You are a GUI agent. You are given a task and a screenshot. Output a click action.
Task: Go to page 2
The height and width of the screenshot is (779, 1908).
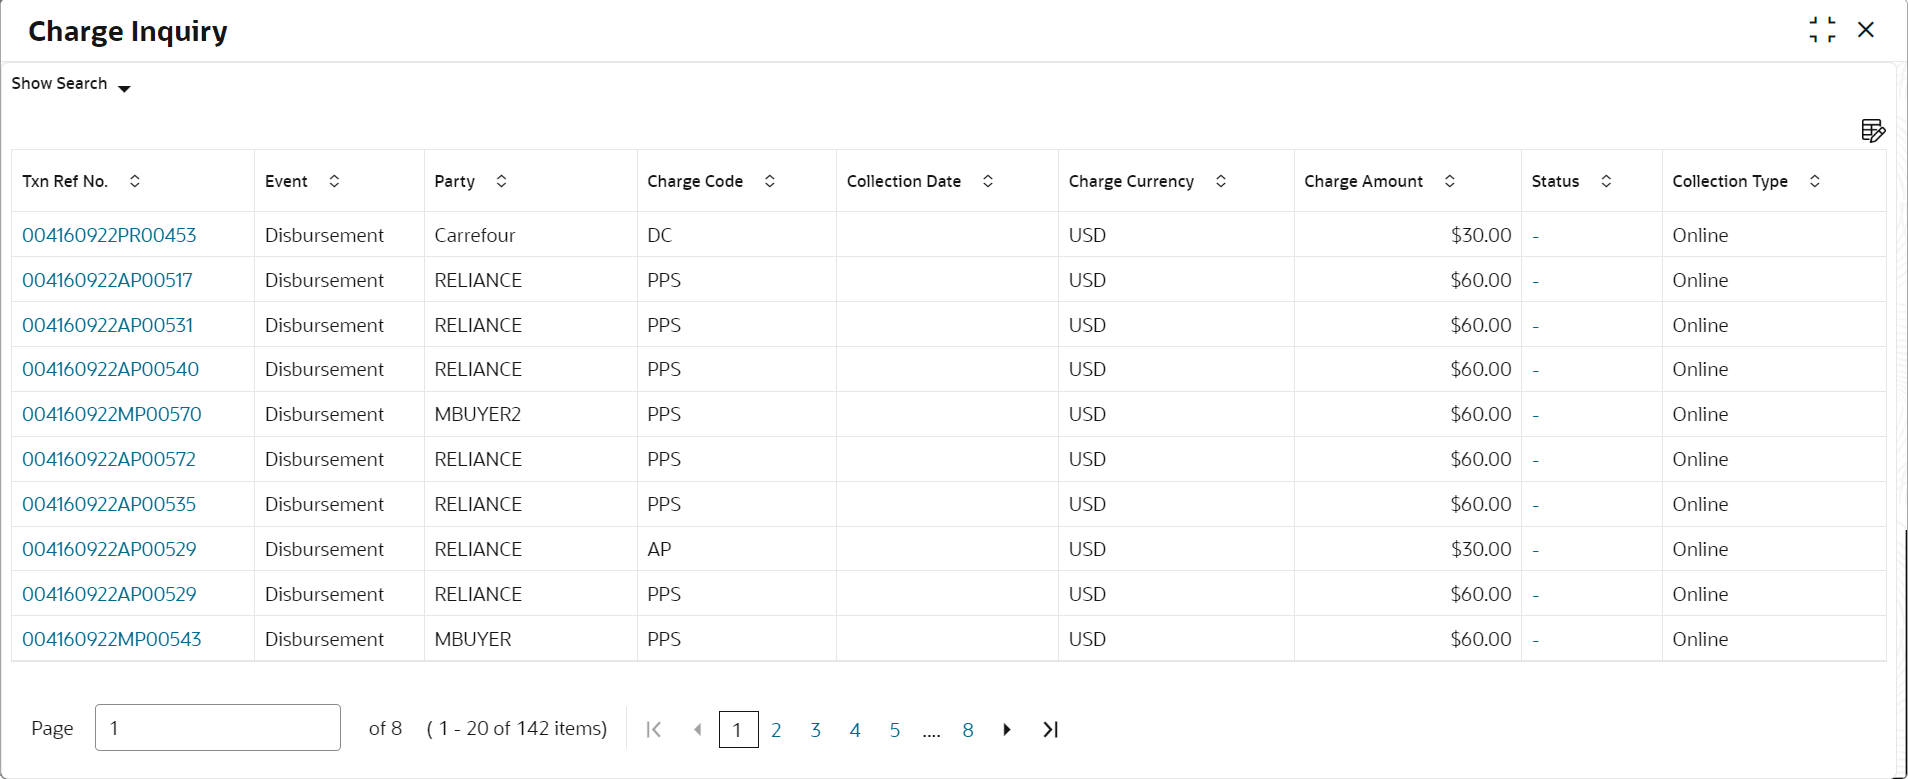[x=776, y=730]
